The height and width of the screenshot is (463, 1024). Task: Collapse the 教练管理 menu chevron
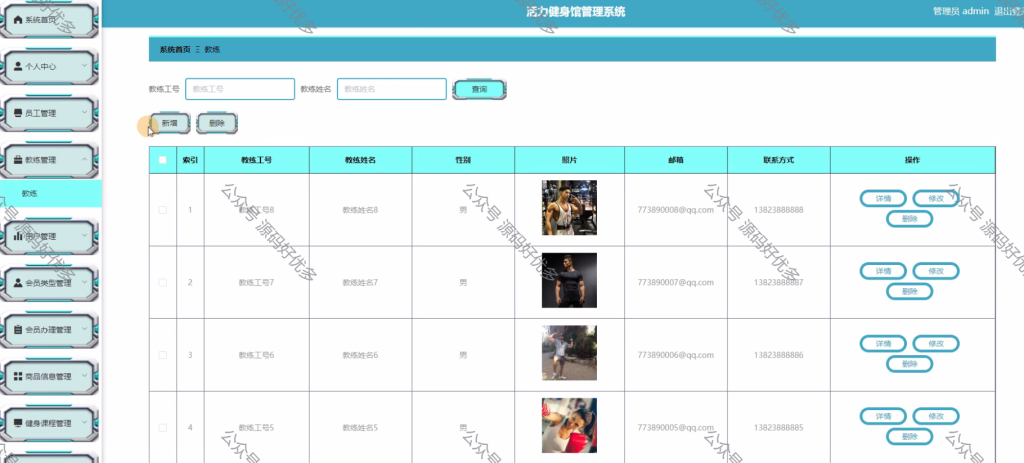tap(84, 159)
